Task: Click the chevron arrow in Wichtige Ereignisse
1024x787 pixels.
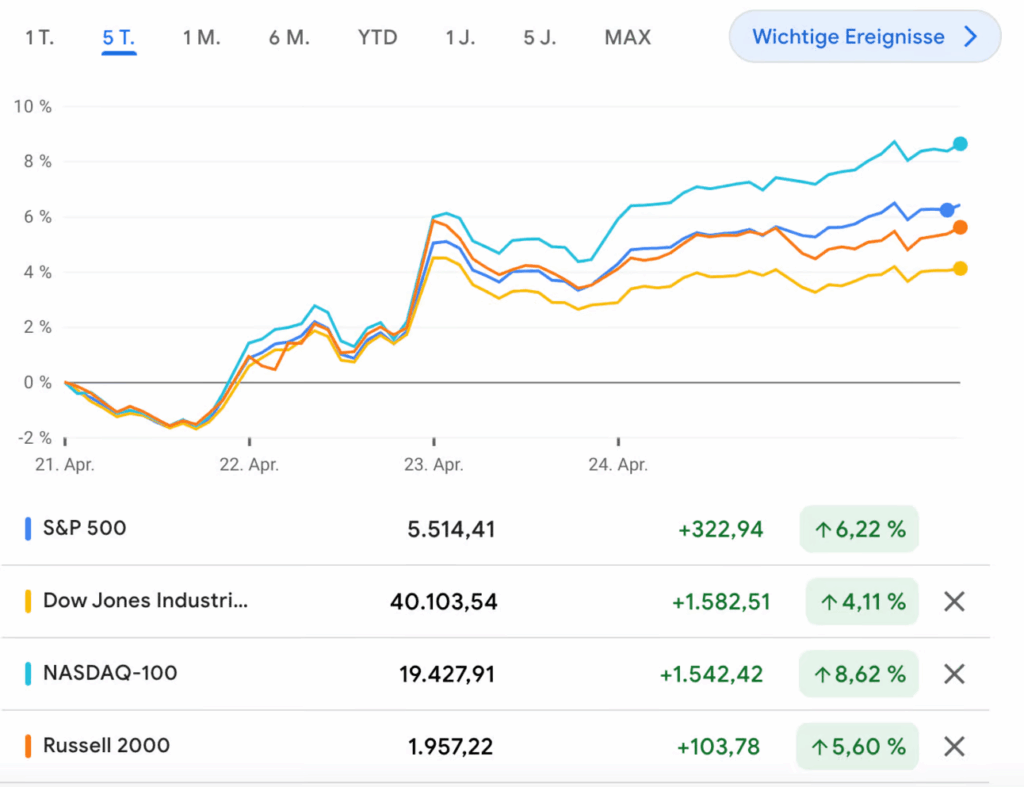Action: pyautogui.click(x=969, y=37)
